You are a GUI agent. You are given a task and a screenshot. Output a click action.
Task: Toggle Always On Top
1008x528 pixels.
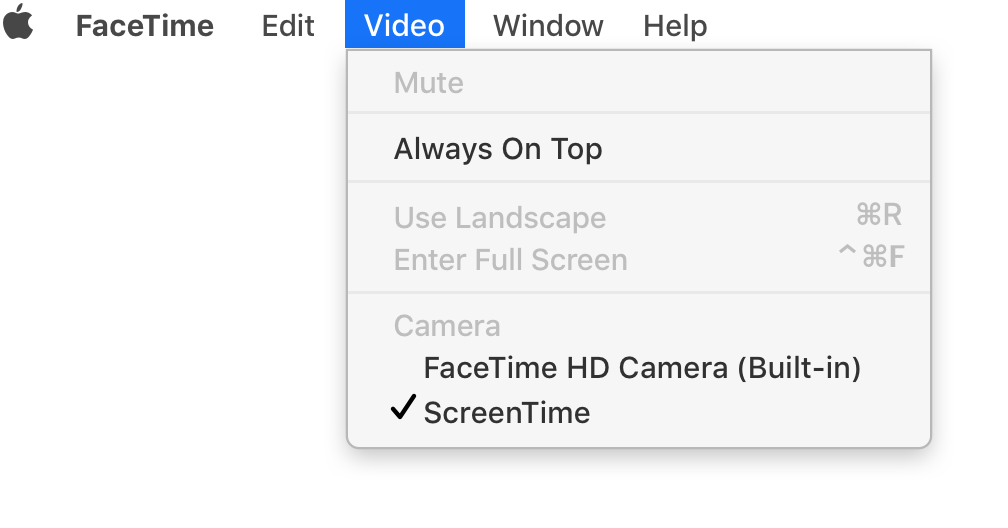coord(498,149)
